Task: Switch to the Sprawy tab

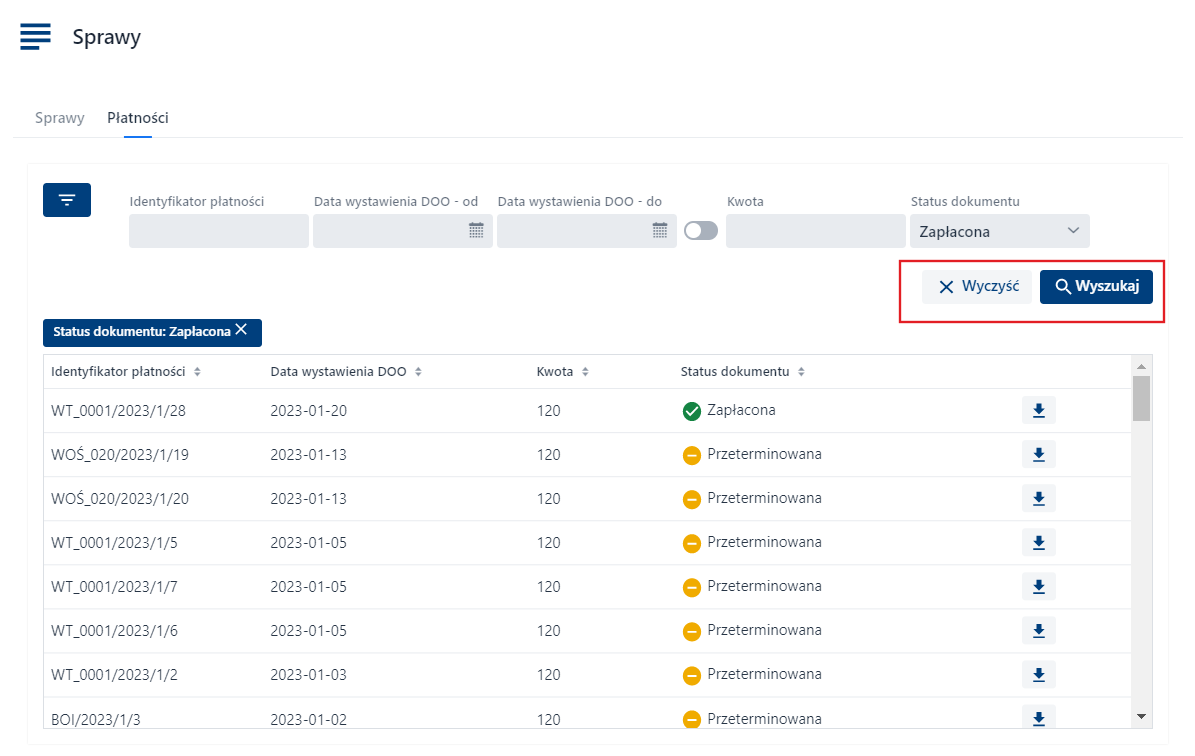Action: [60, 118]
